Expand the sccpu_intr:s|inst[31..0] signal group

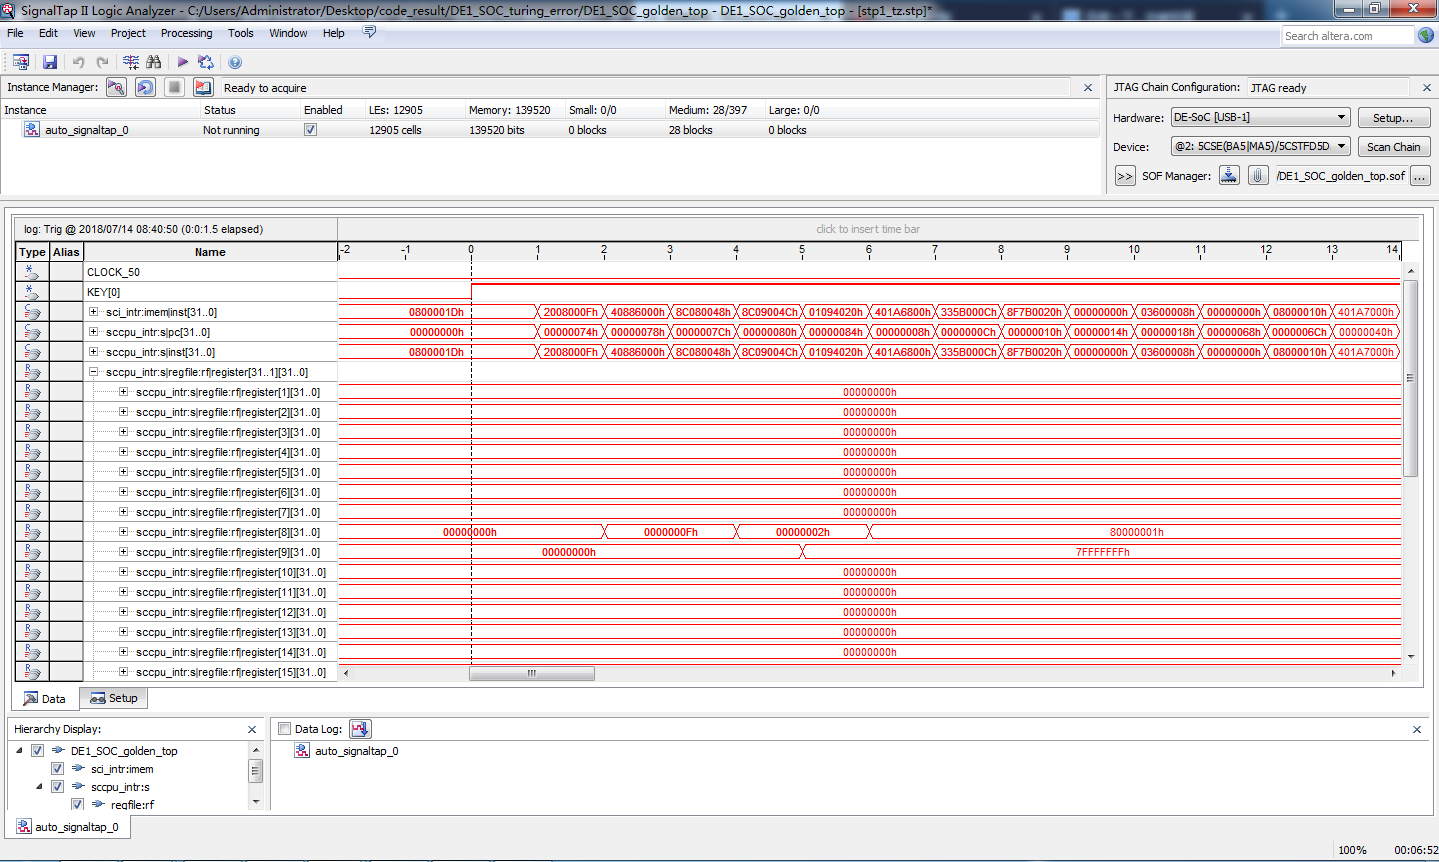94,352
